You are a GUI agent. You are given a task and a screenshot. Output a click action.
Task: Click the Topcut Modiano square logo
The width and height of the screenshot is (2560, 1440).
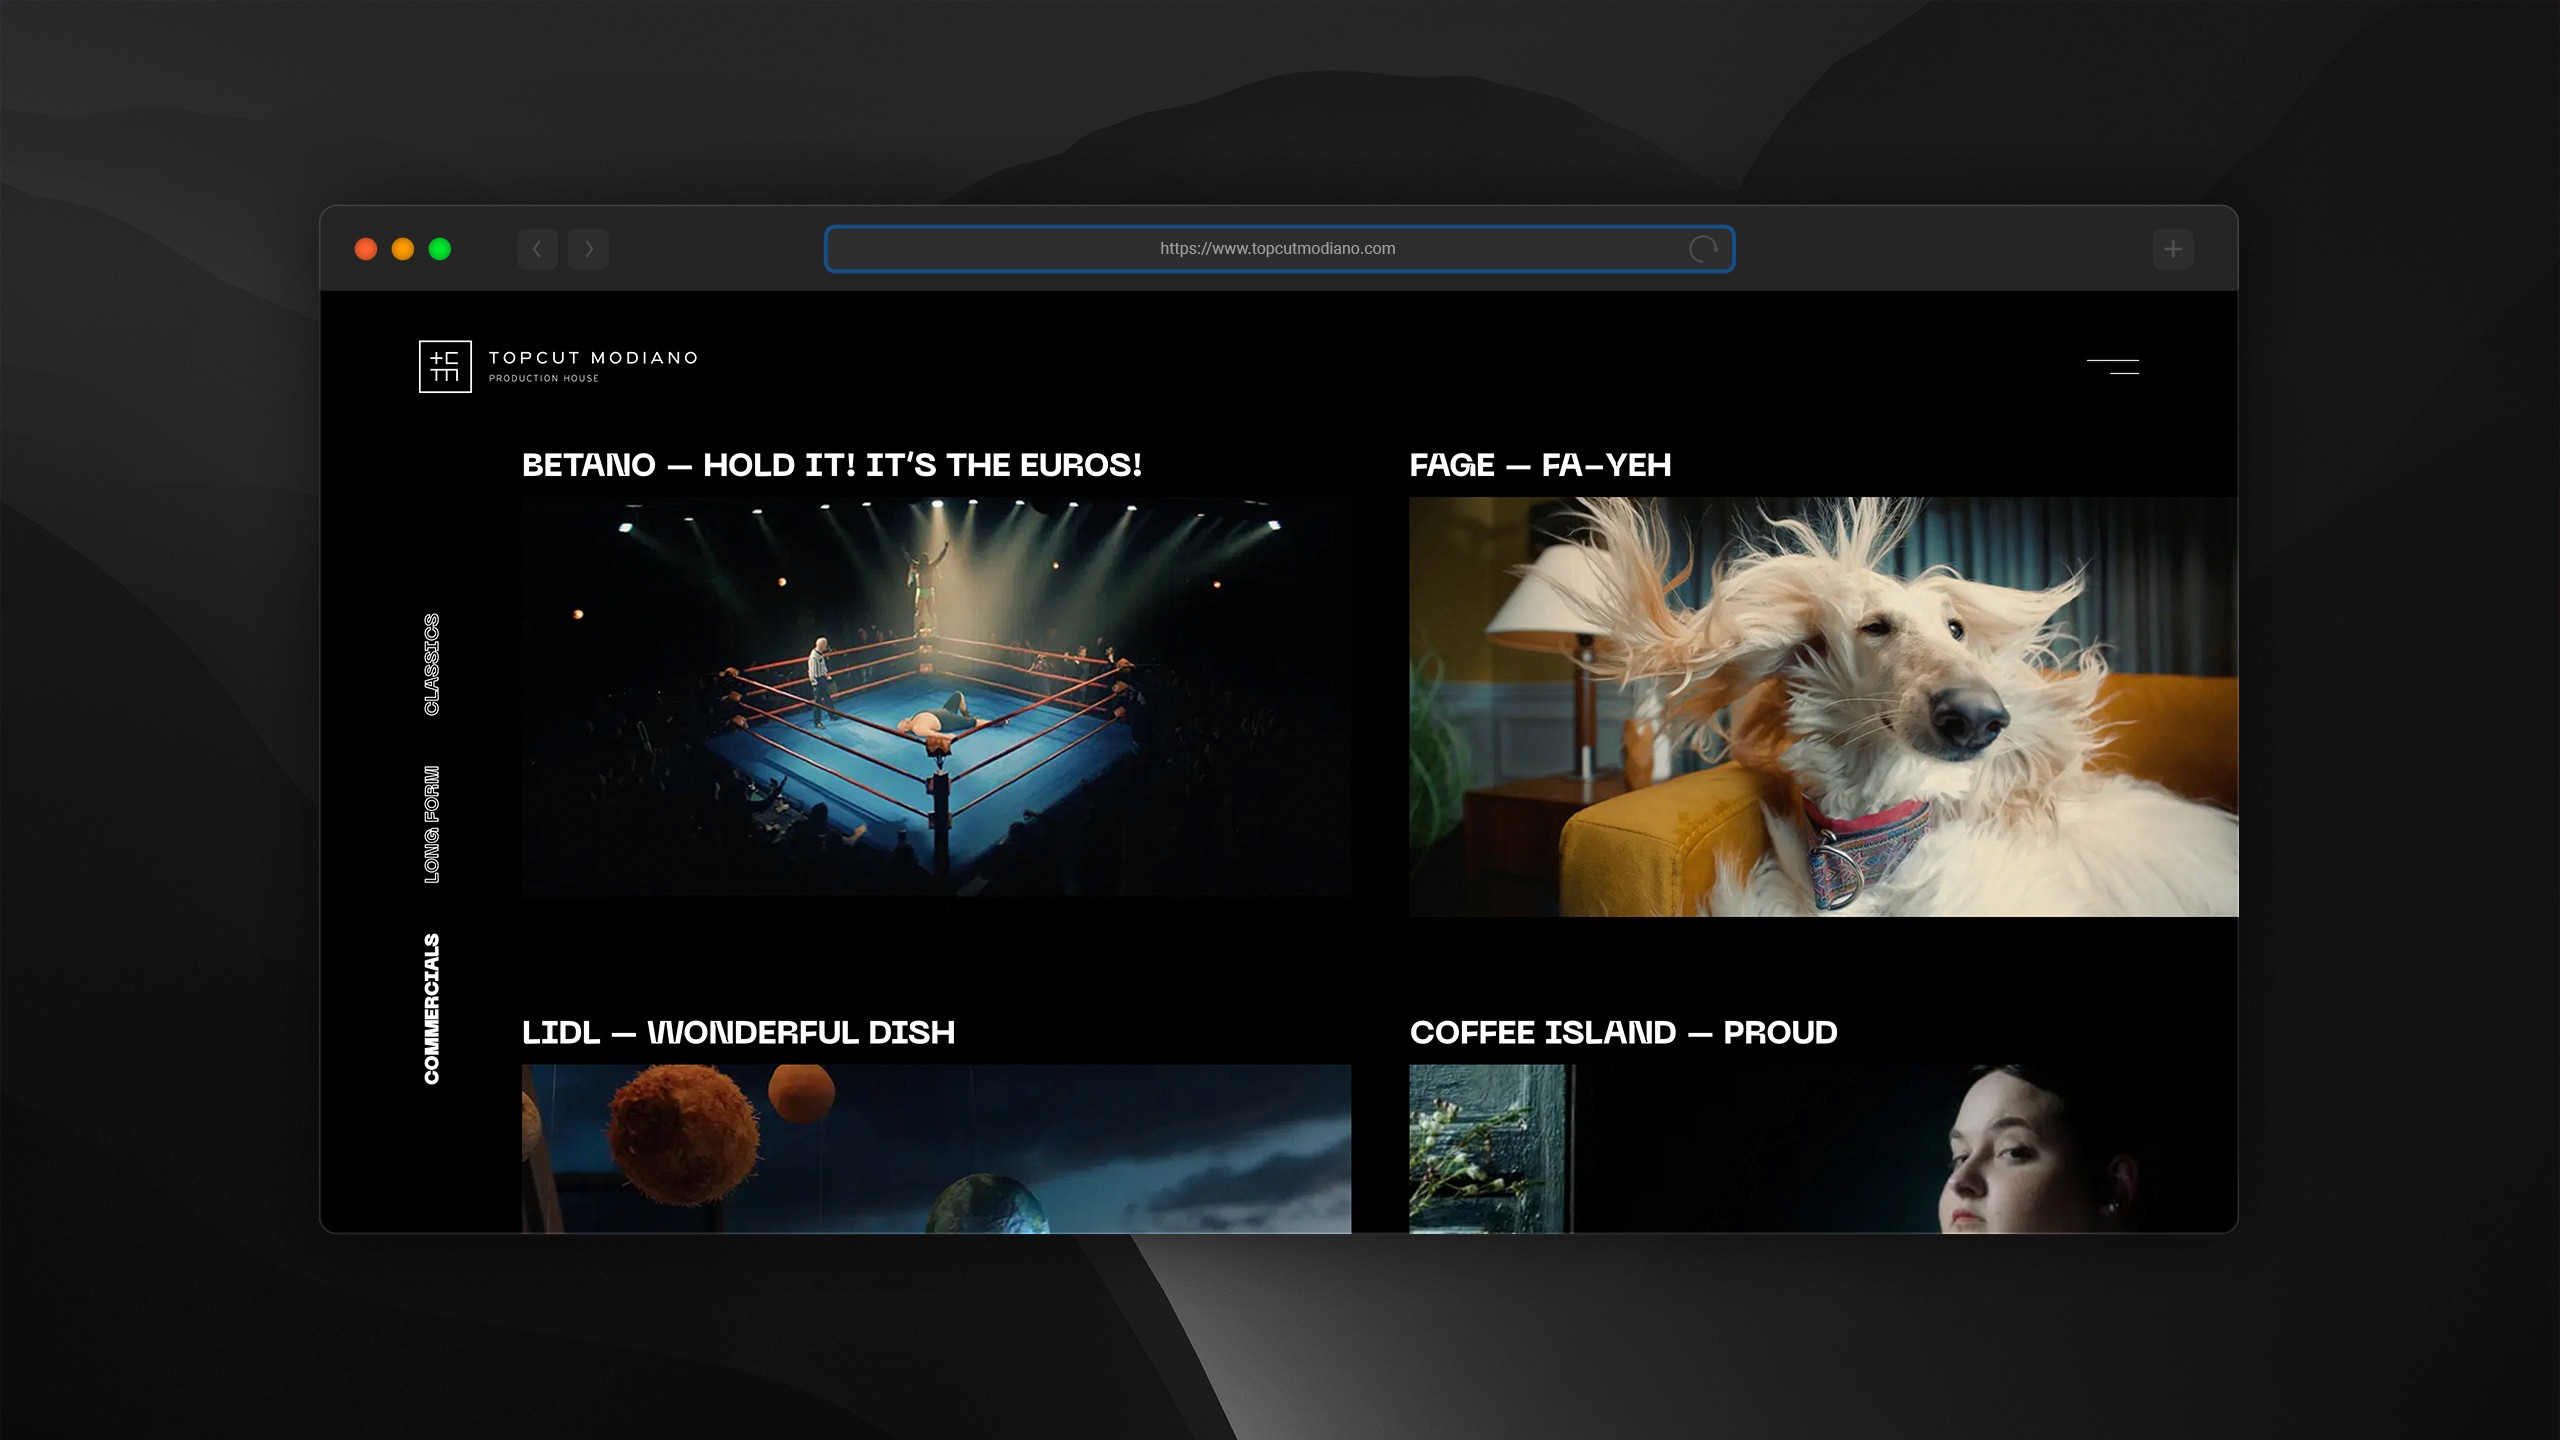click(445, 366)
